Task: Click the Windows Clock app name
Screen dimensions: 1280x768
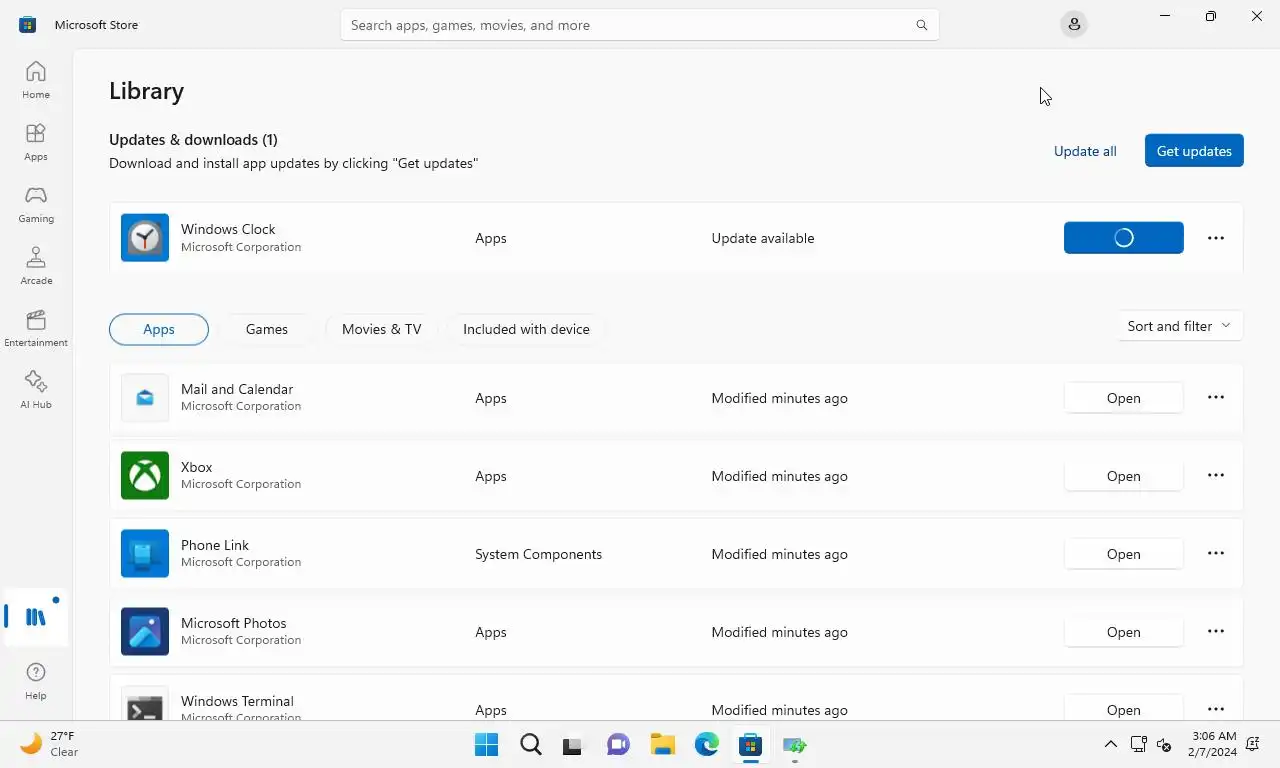Action: point(228,229)
